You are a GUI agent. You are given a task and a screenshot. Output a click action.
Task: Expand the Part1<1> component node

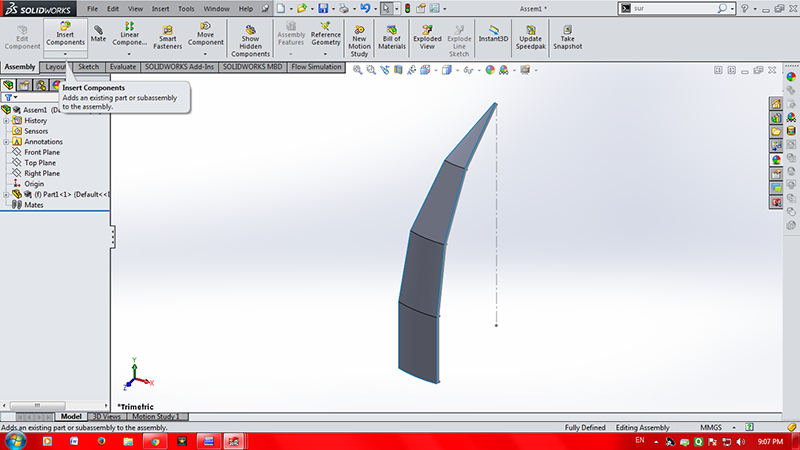pos(6,194)
